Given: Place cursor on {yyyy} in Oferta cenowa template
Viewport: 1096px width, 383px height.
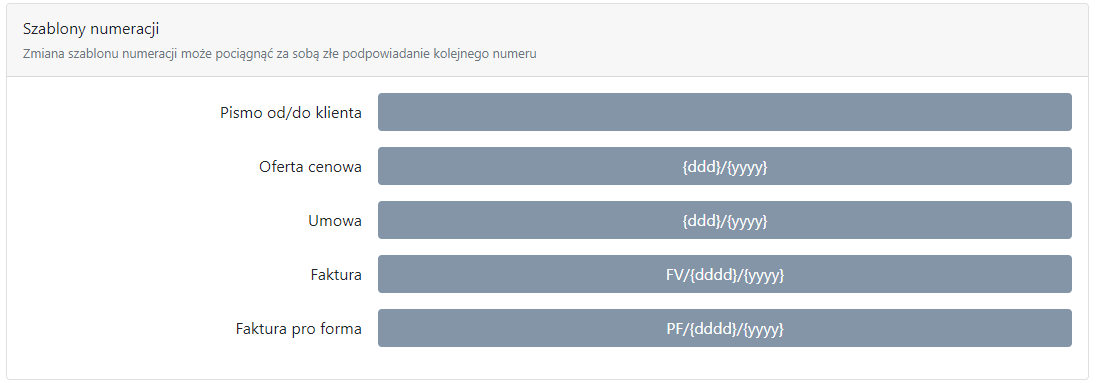Looking at the screenshot, I should (x=747, y=167).
